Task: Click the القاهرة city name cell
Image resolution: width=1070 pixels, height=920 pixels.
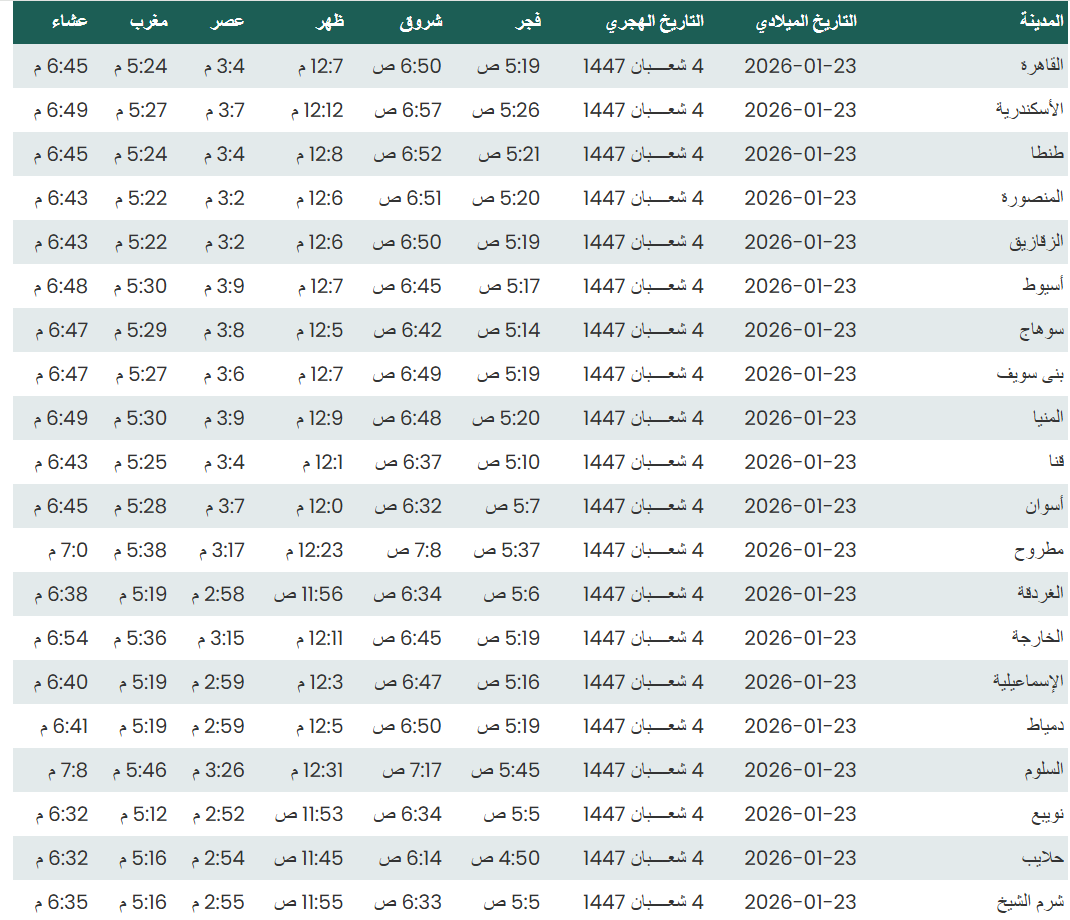Action: [x=1040, y=66]
